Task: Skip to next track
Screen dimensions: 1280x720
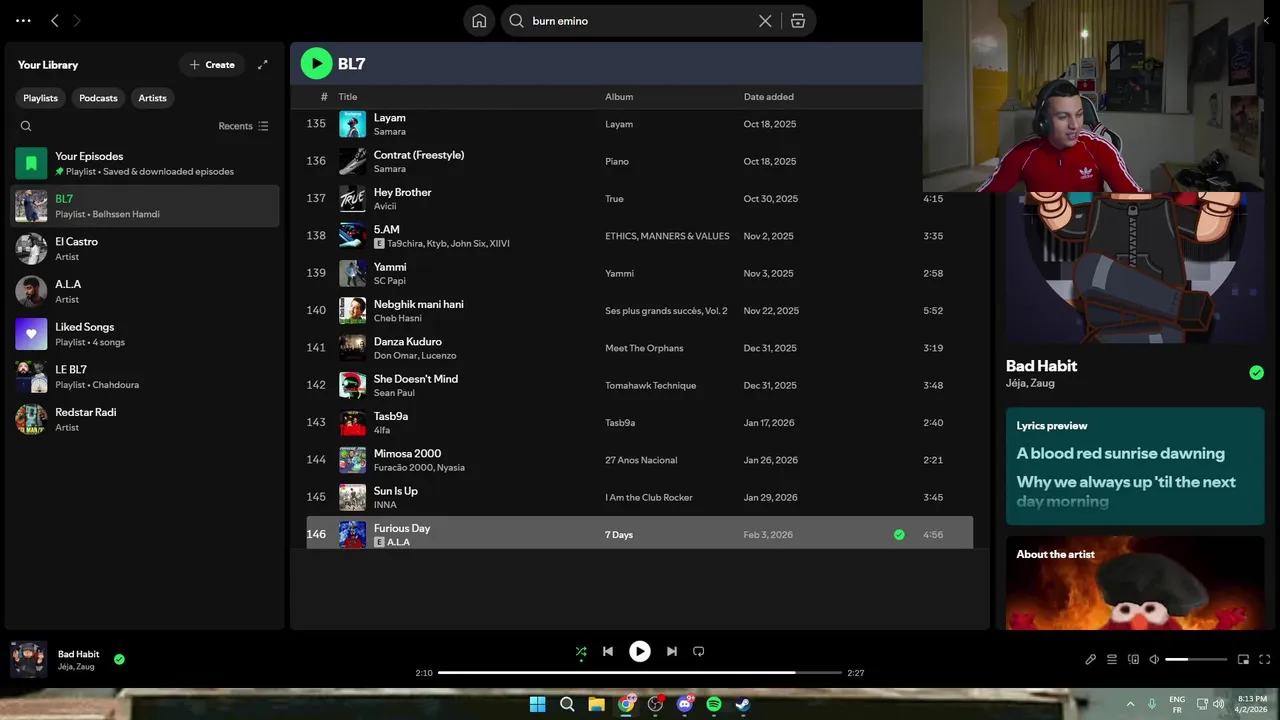Action: coord(672,651)
